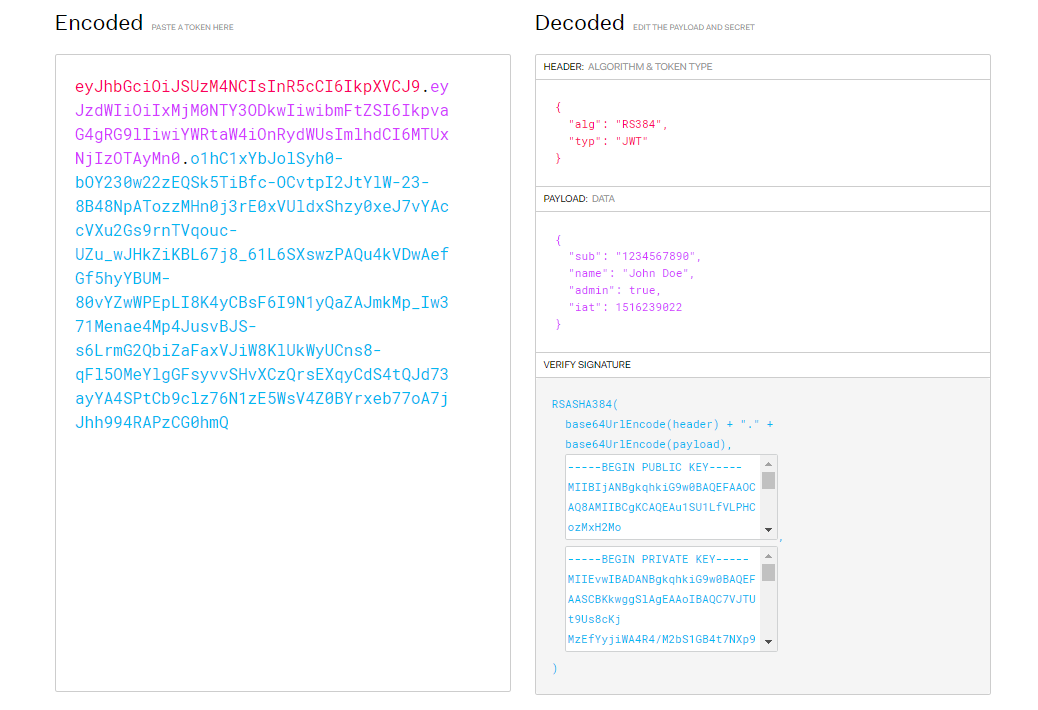Place cursor in empty area of Encoded box
Image resolution: width=1038 pixels, height=710 pixels.
tap(282, 560)
